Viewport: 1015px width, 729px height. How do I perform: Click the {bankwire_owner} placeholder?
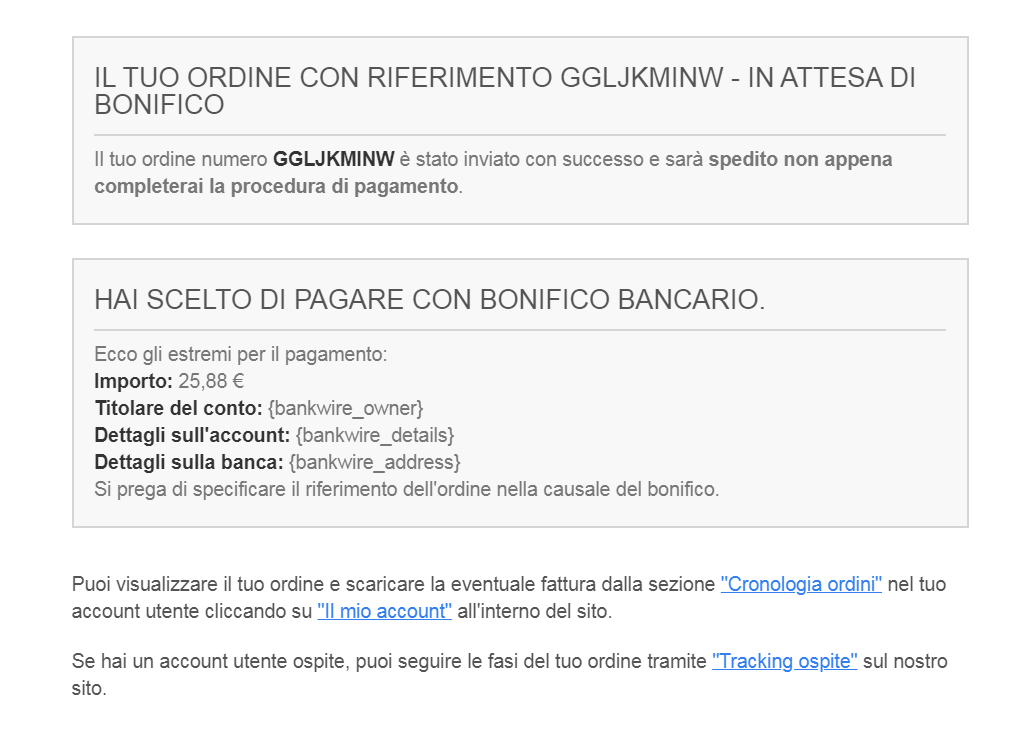pos(345,408)
